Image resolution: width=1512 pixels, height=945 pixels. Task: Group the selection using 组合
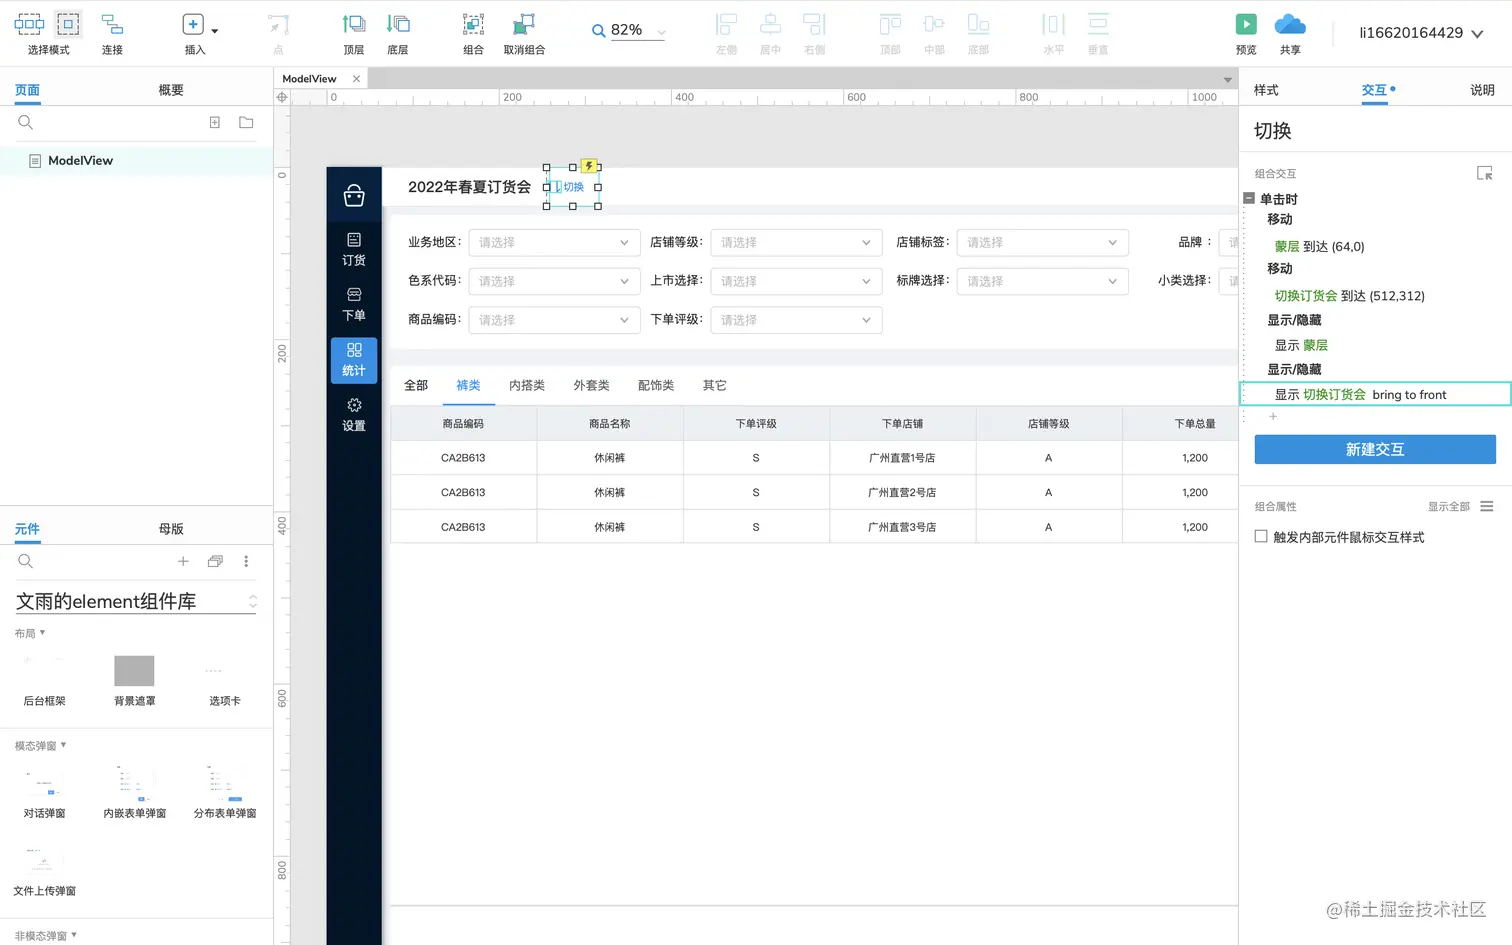pyautogui.click(x=474, y=24)
